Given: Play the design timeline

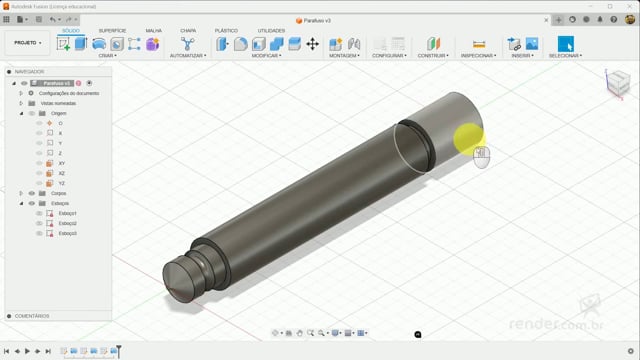Looking at the screenshot, I should click(x=27, y=351).
